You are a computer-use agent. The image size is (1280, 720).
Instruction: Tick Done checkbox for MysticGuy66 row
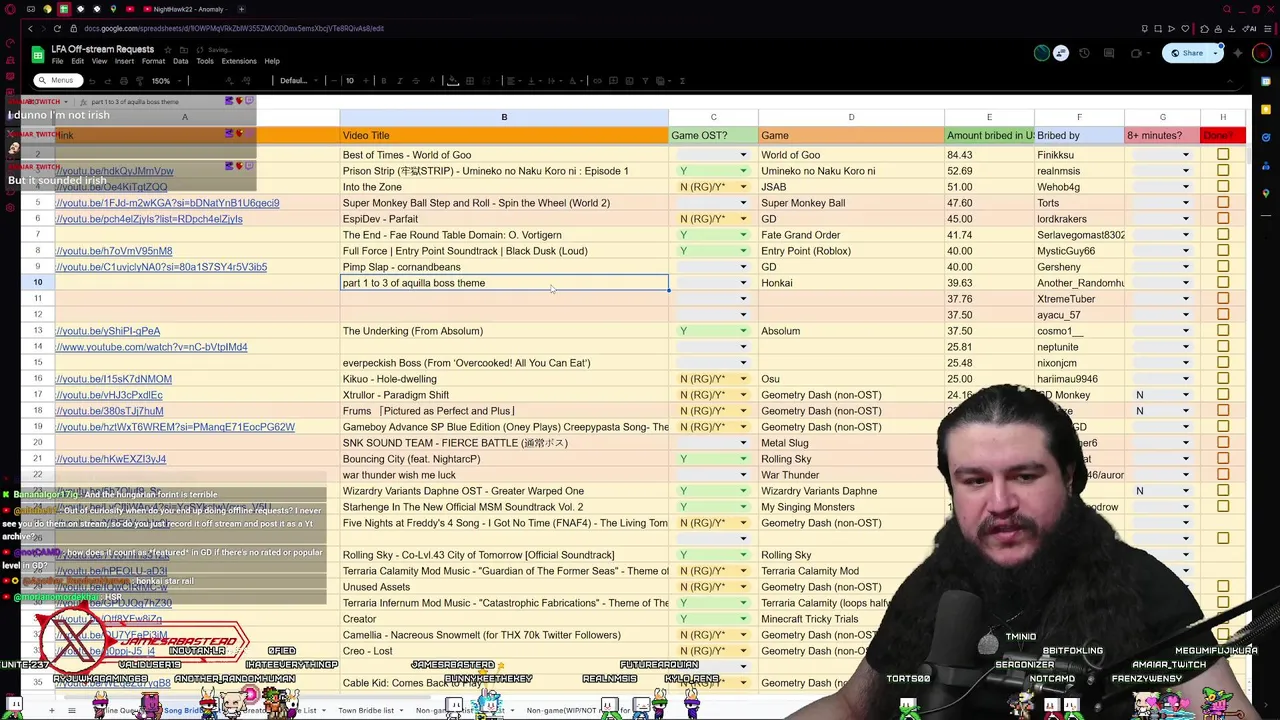[x=1223, y=251]
